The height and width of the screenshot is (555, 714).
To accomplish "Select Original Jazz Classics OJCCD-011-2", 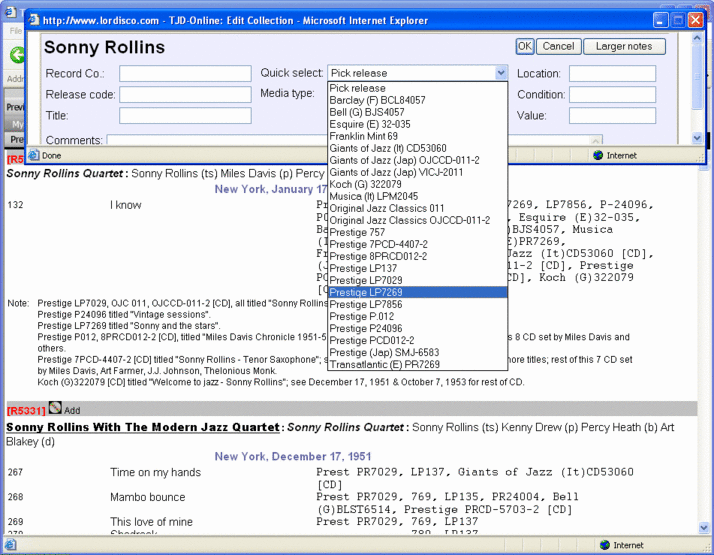I will tap(418, 220).
